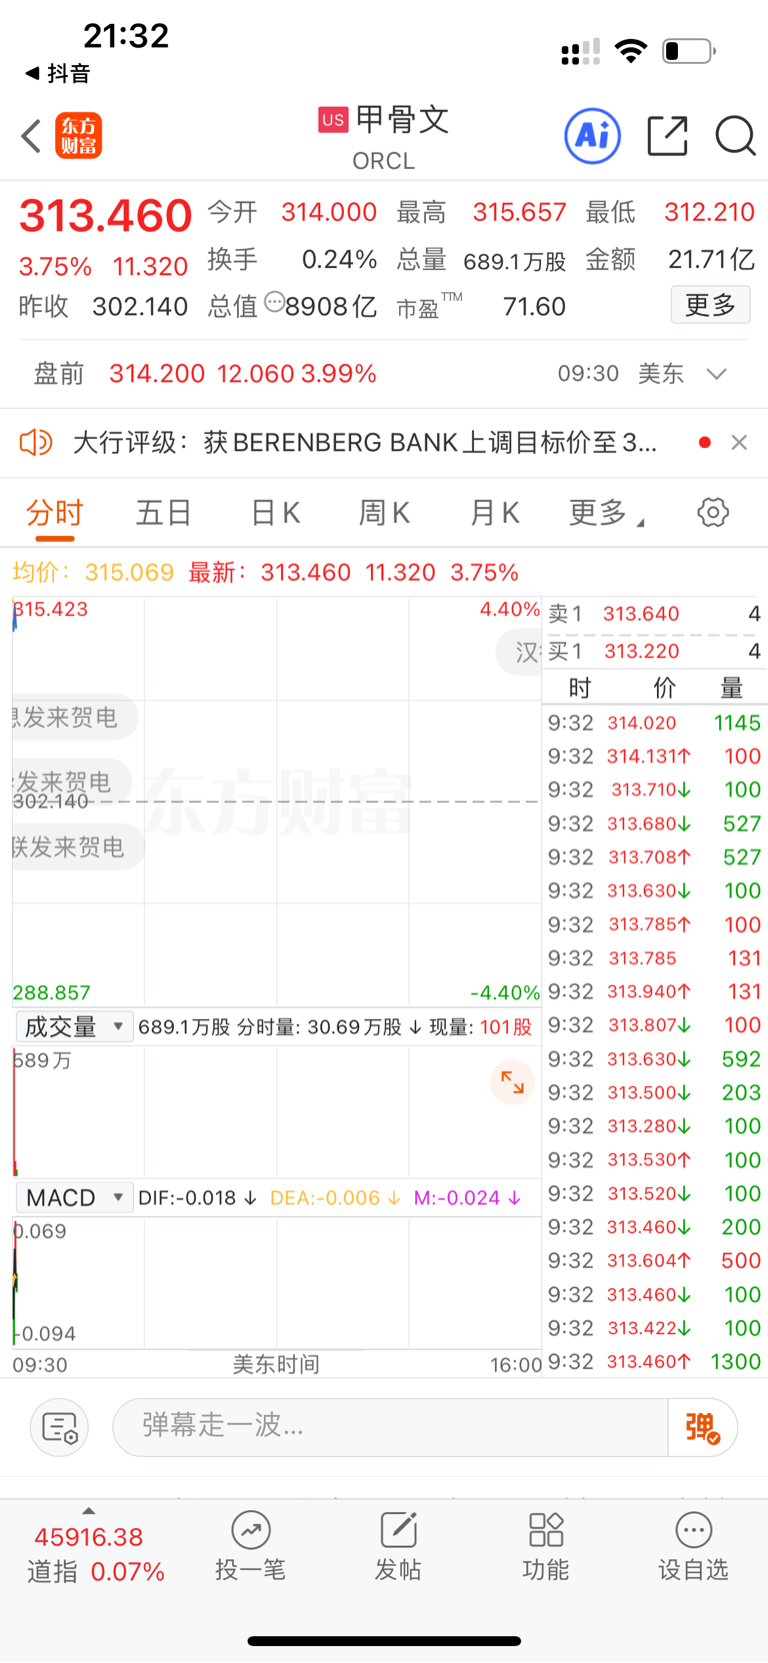The height and width of the screenshot is (1663, 768).
Task: Select the 分时 tab
Action: (x=55, y=514)
